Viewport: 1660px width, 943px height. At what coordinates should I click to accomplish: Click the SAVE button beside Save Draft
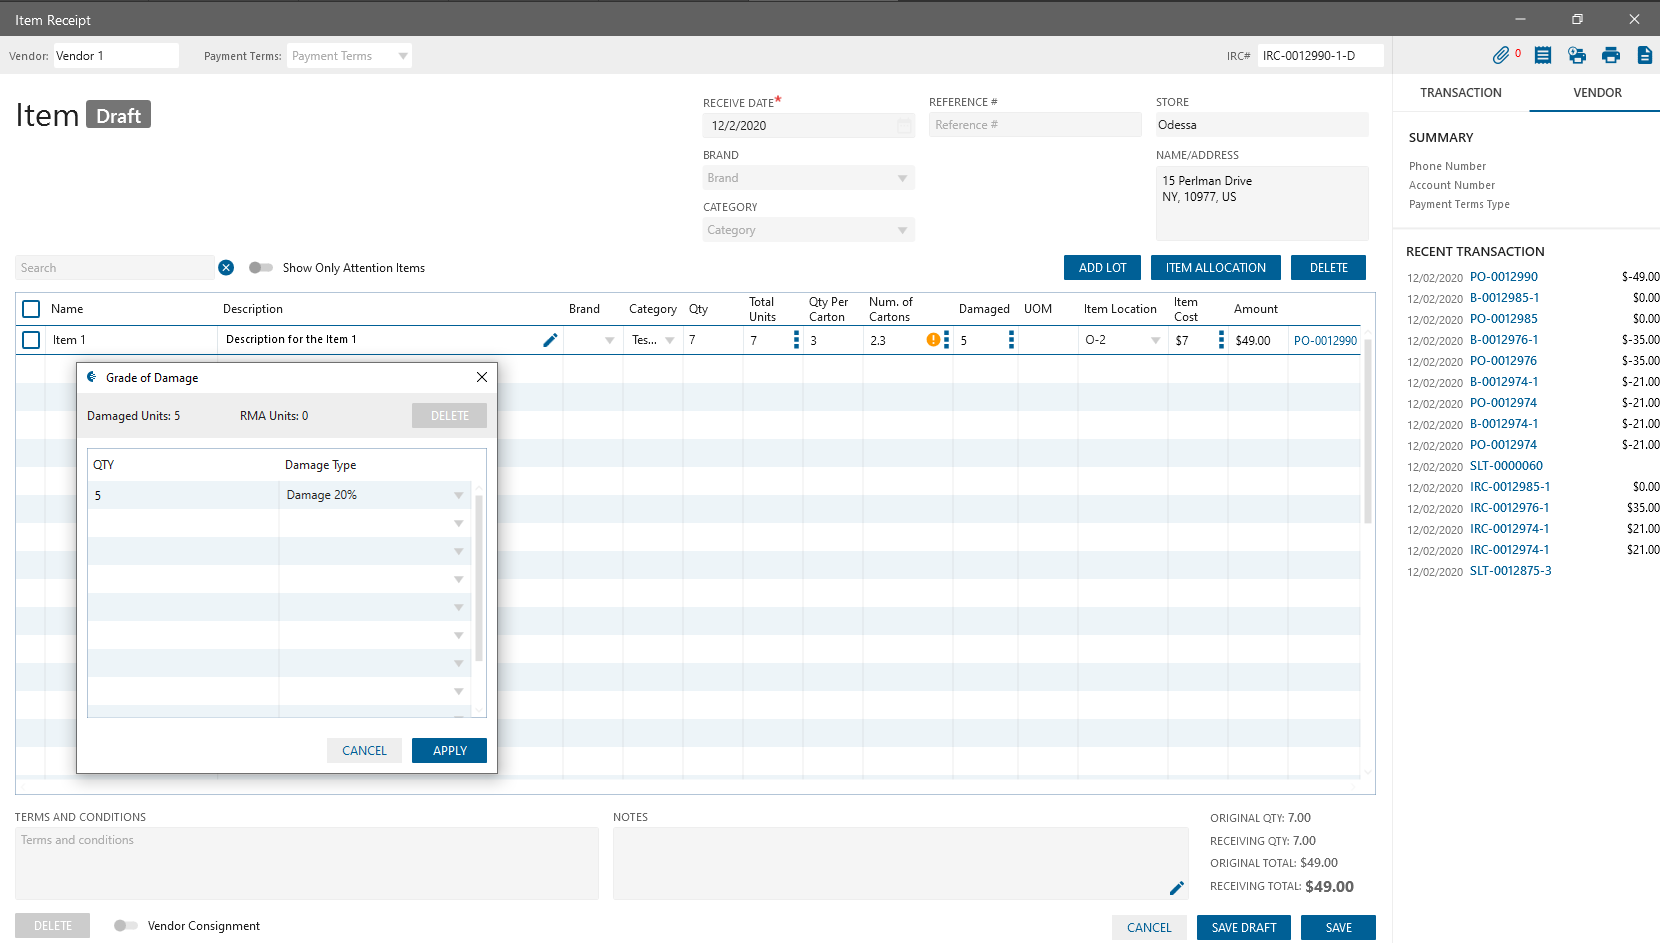tap(1338, 928)
